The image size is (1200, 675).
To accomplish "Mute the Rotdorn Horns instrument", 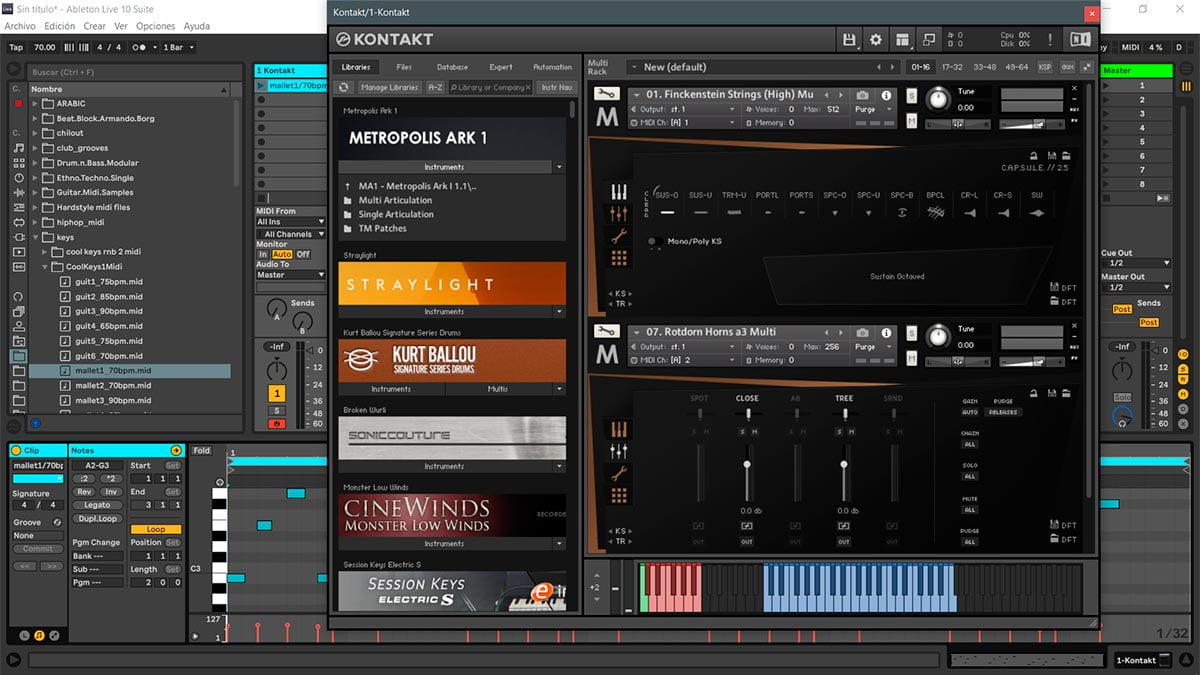I will point(912,358).
